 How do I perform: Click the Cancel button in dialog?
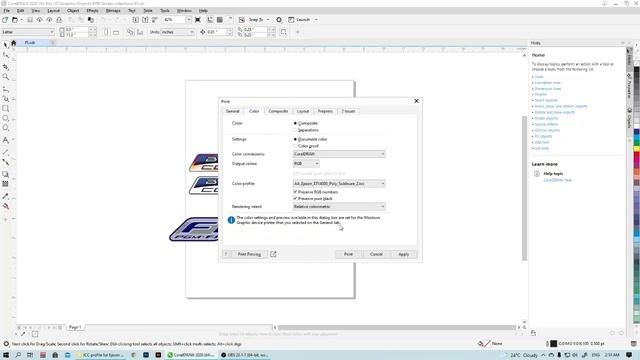[376, 254]
